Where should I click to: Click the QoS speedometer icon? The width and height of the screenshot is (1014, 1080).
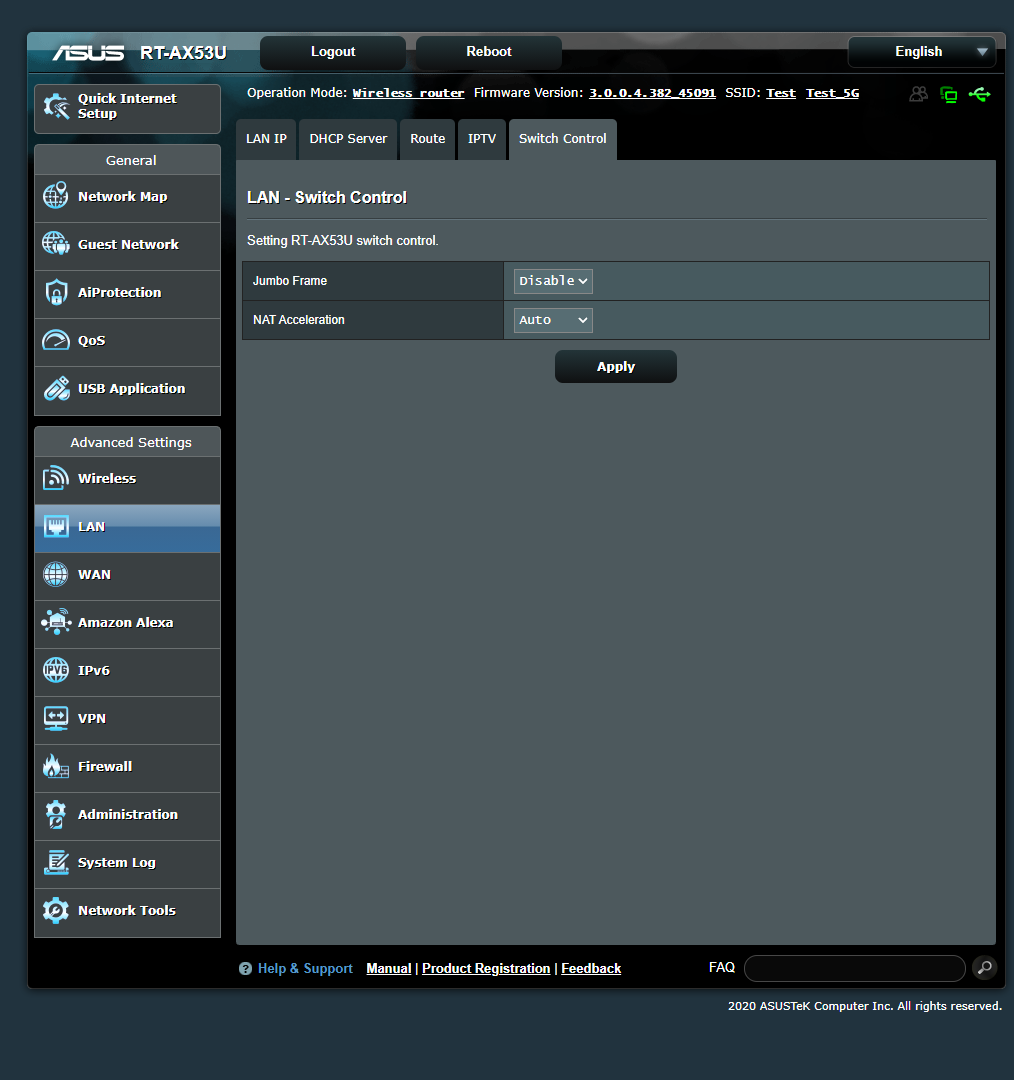pyautogui.click(x=56, y=340)
